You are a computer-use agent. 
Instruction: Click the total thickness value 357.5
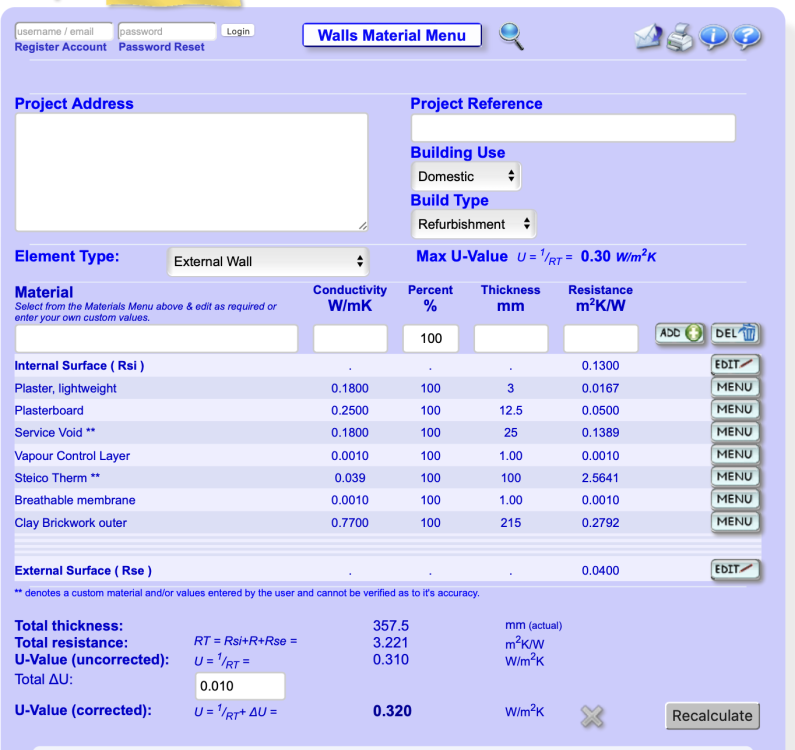coord(391,626)
